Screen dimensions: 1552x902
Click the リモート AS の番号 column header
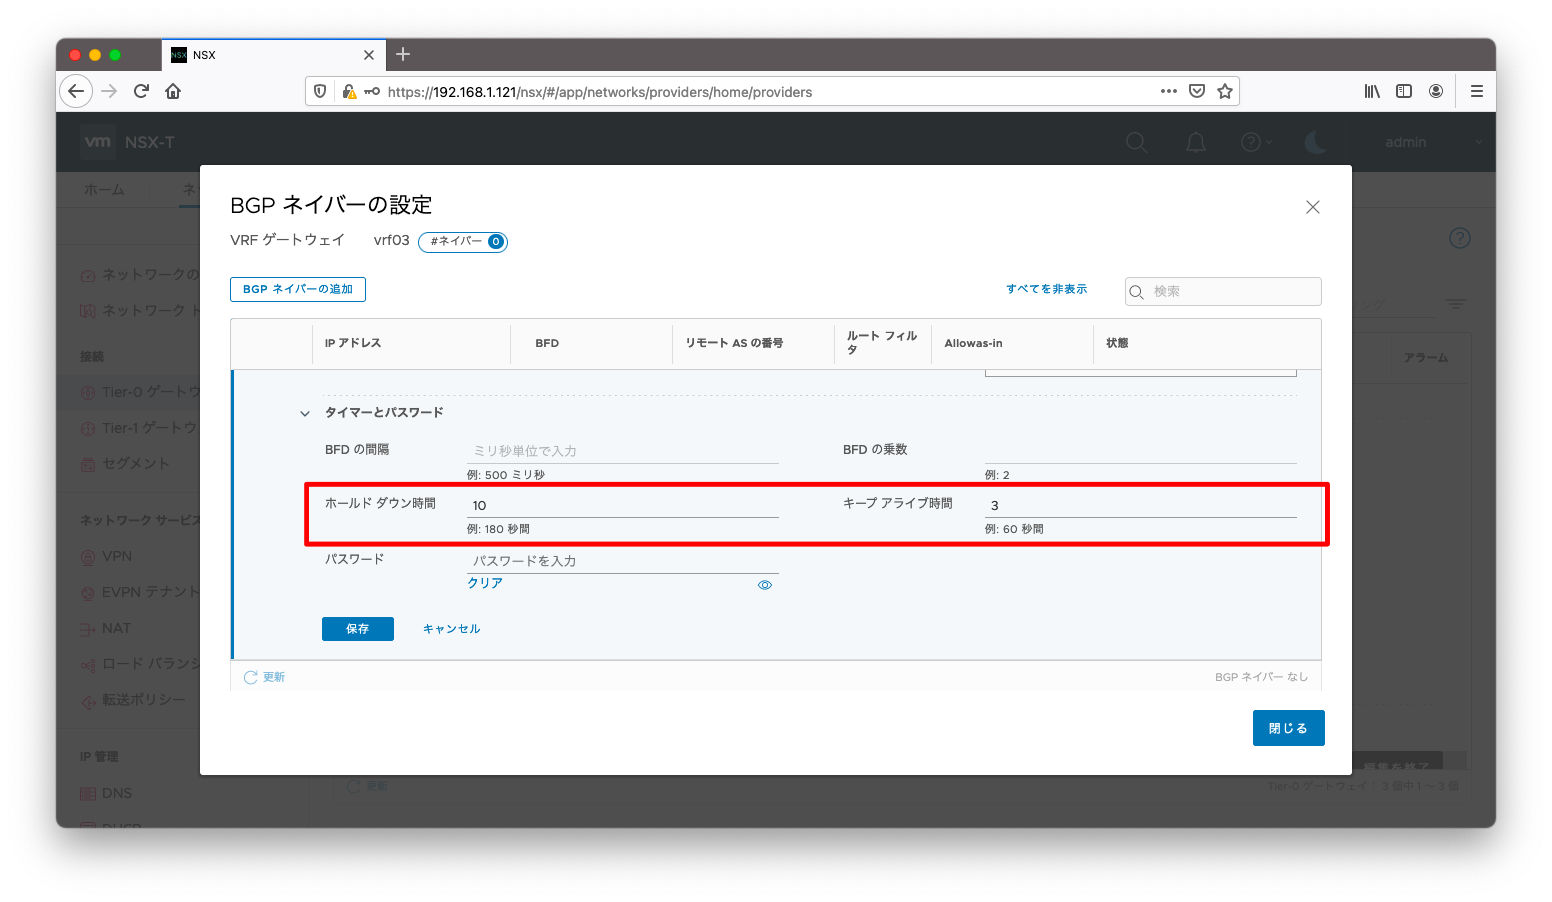[x=734, y=343]
